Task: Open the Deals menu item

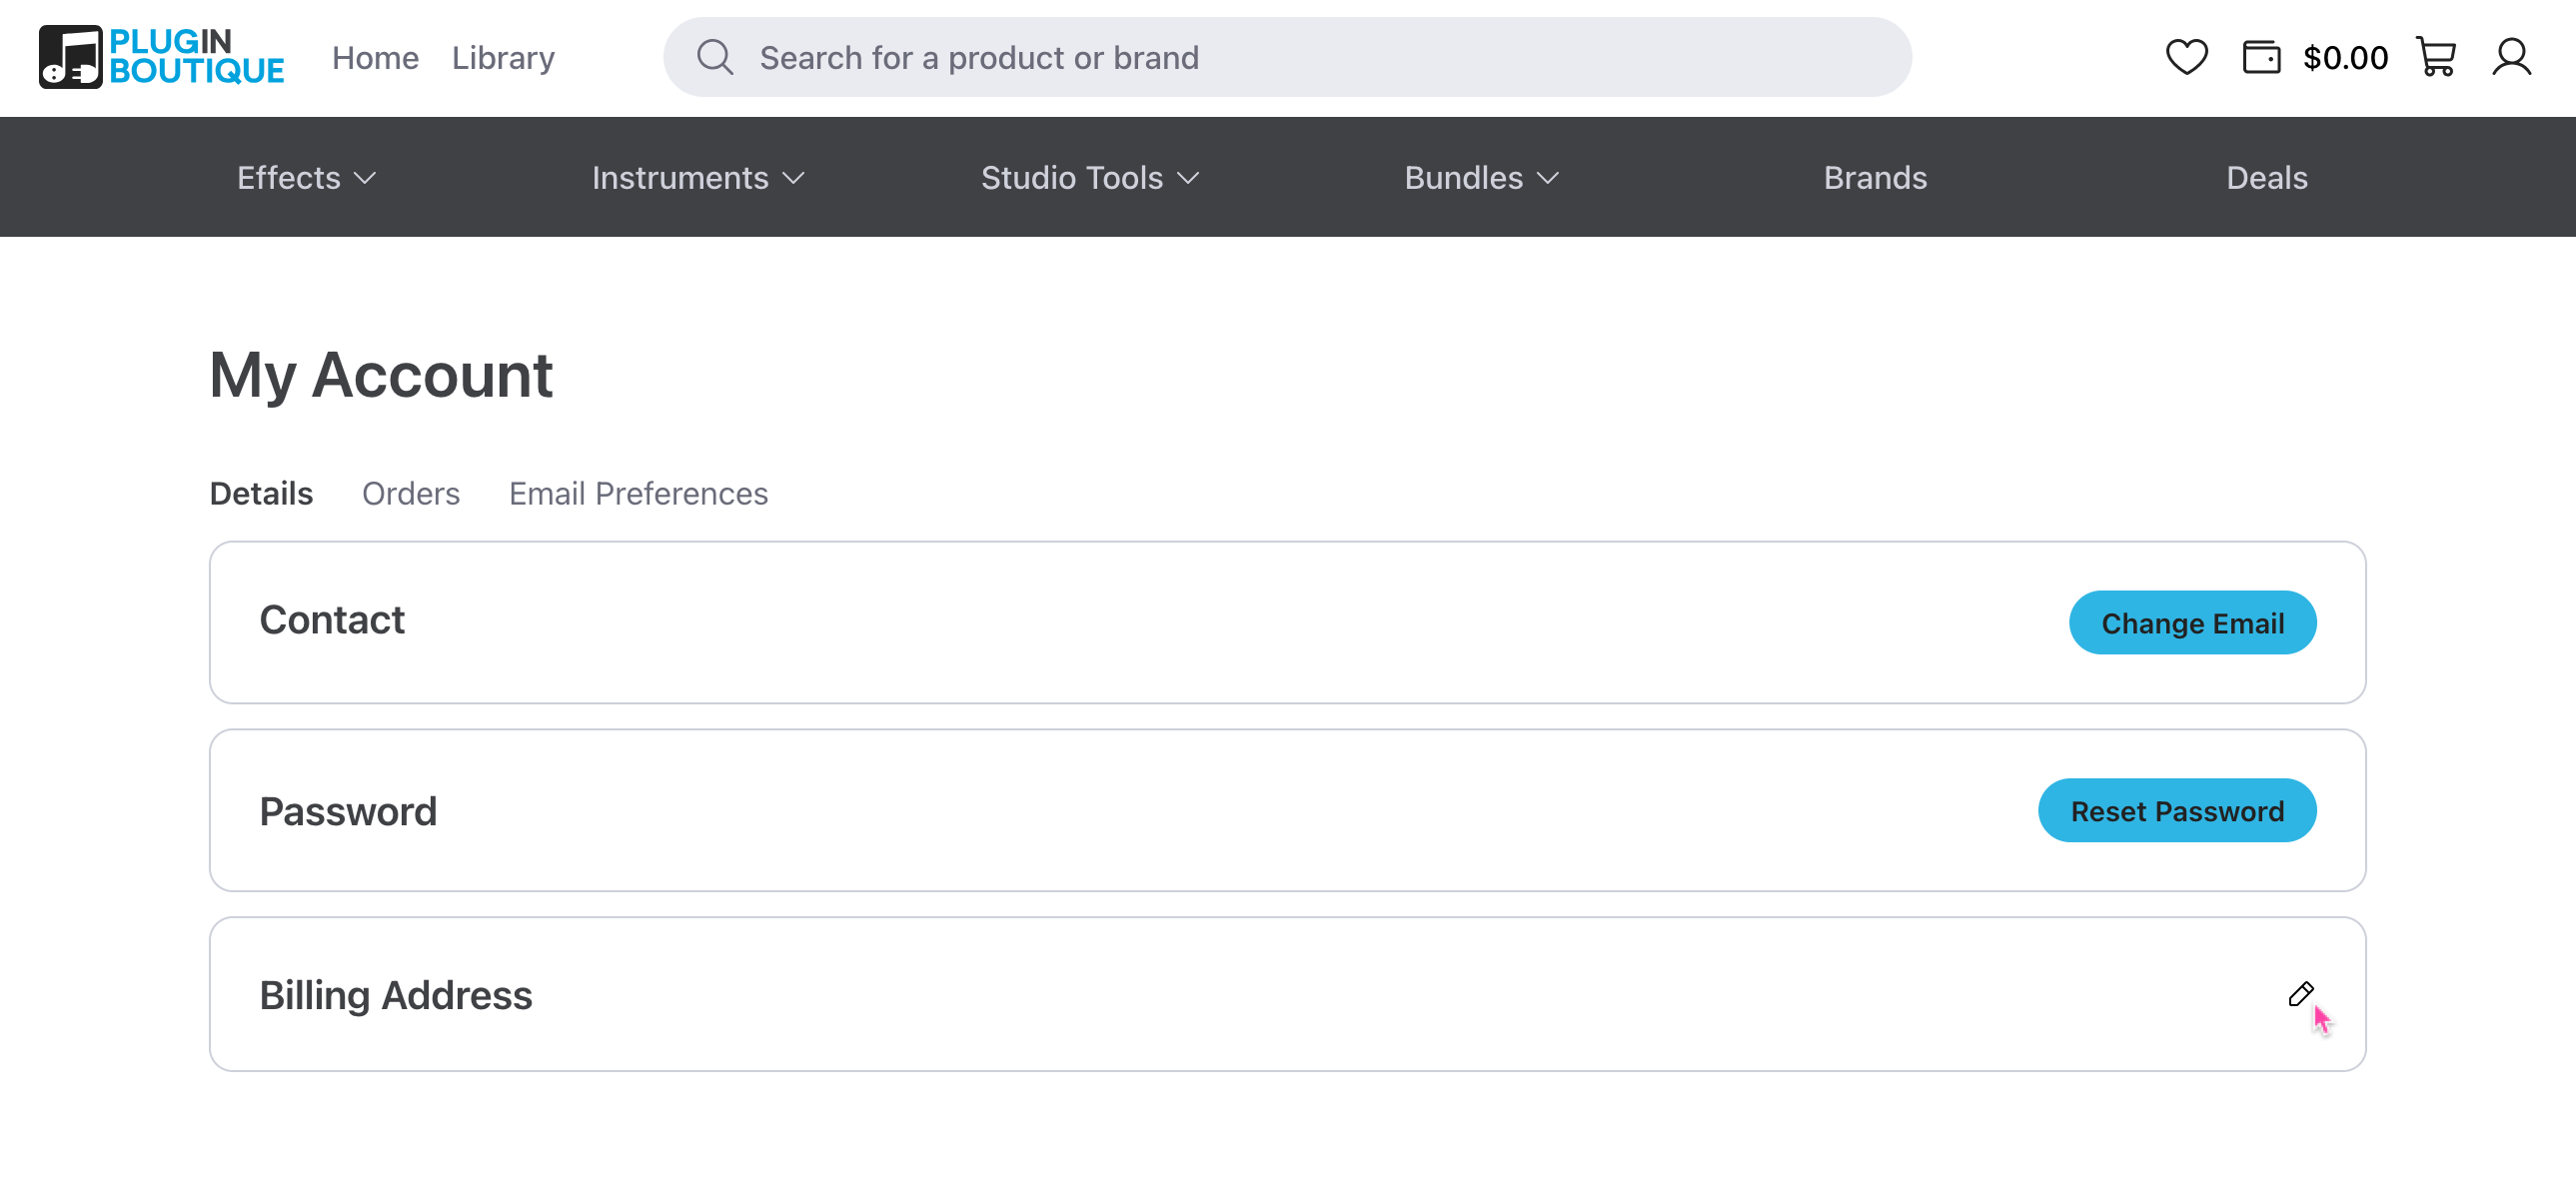Action: click(2266, 178)
